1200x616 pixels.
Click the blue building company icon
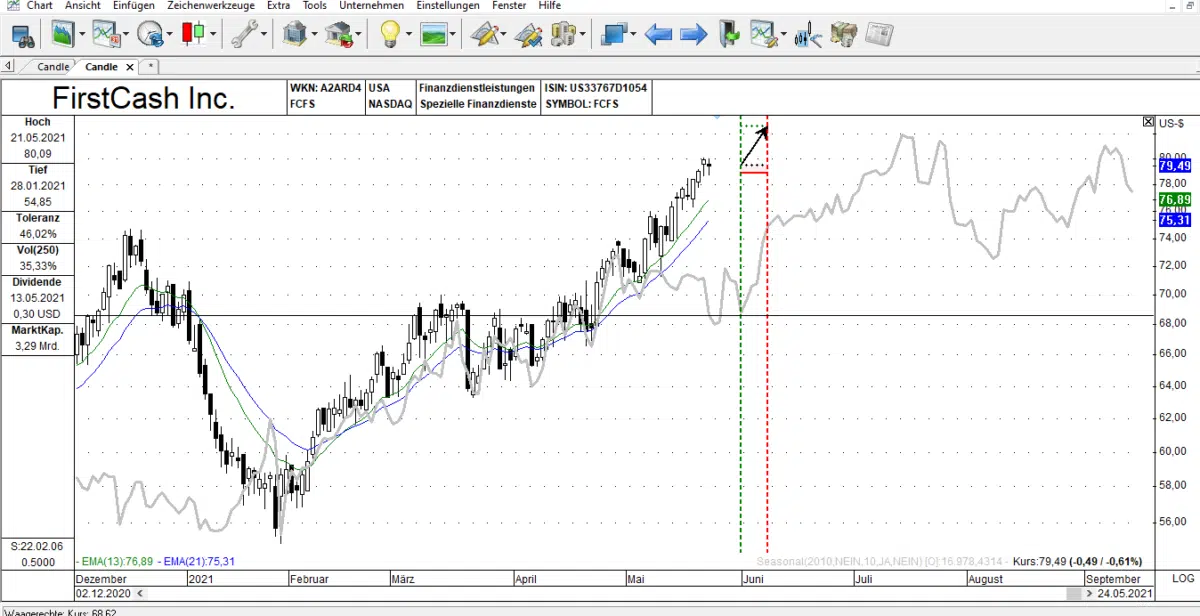click(295, 35)
